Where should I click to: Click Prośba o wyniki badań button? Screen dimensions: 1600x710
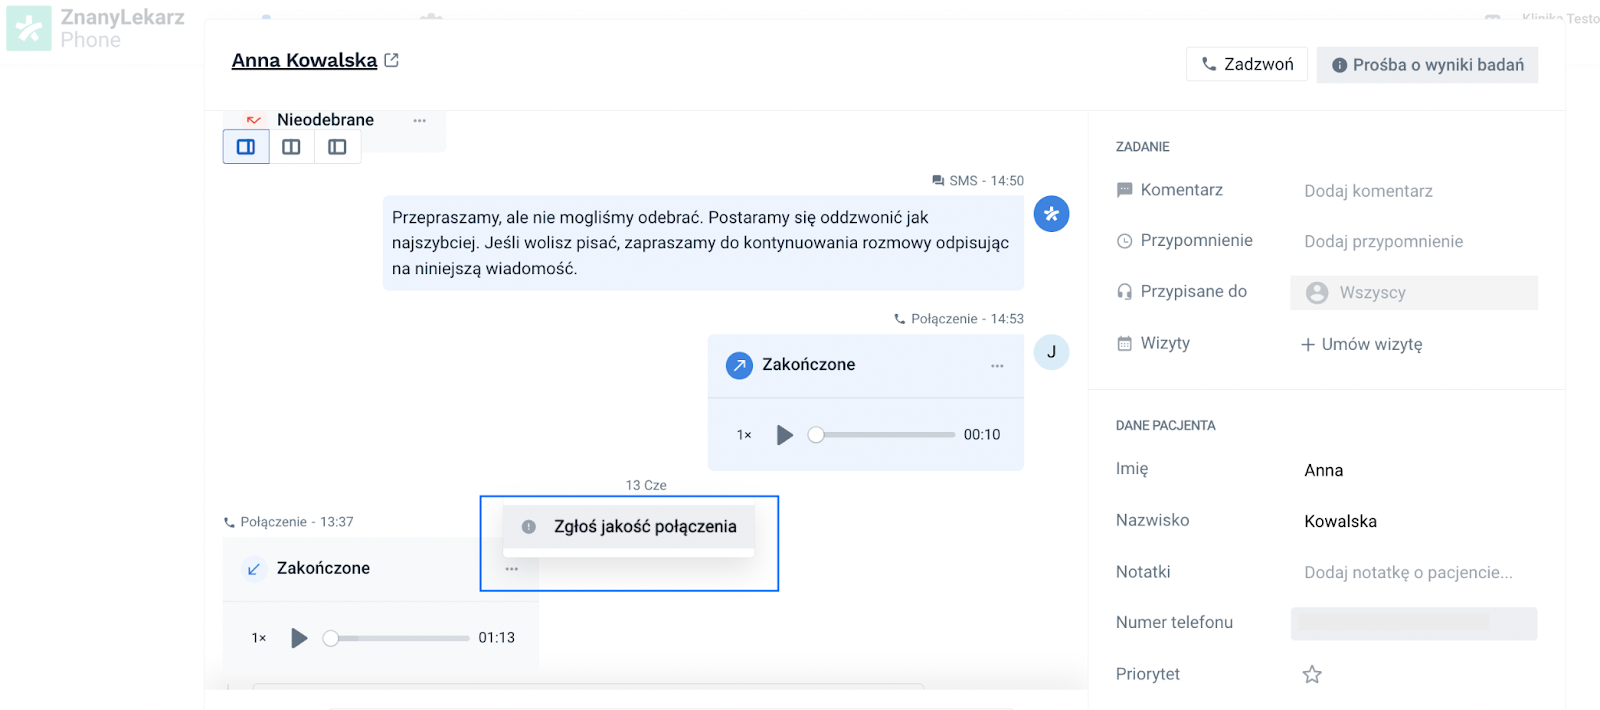click(1427, 65)
